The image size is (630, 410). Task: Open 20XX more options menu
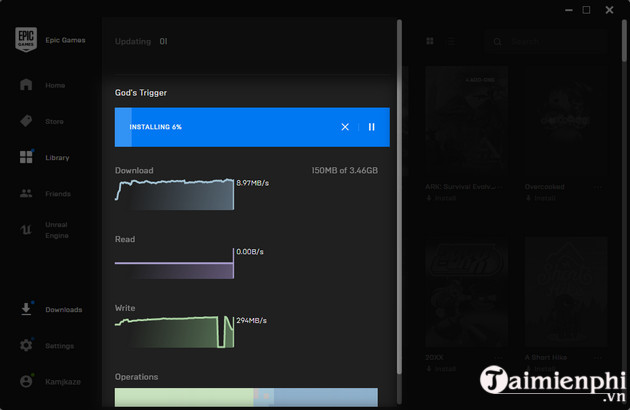click(x=499, y=357)
